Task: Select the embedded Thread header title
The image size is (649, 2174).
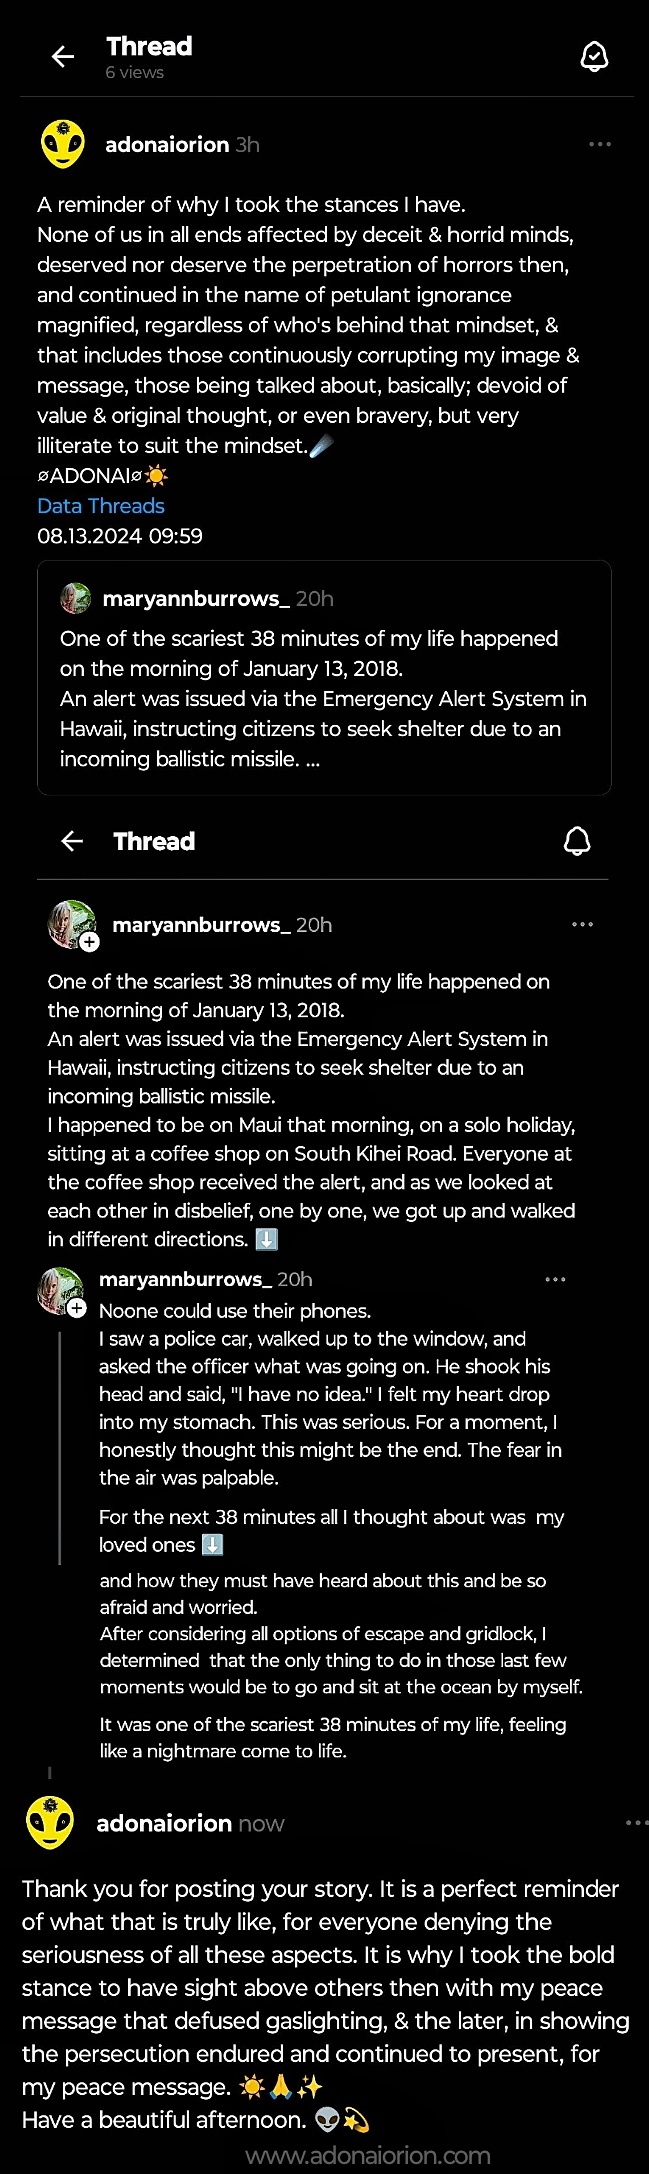Action: pyautogui.click(x=154, y=841)
